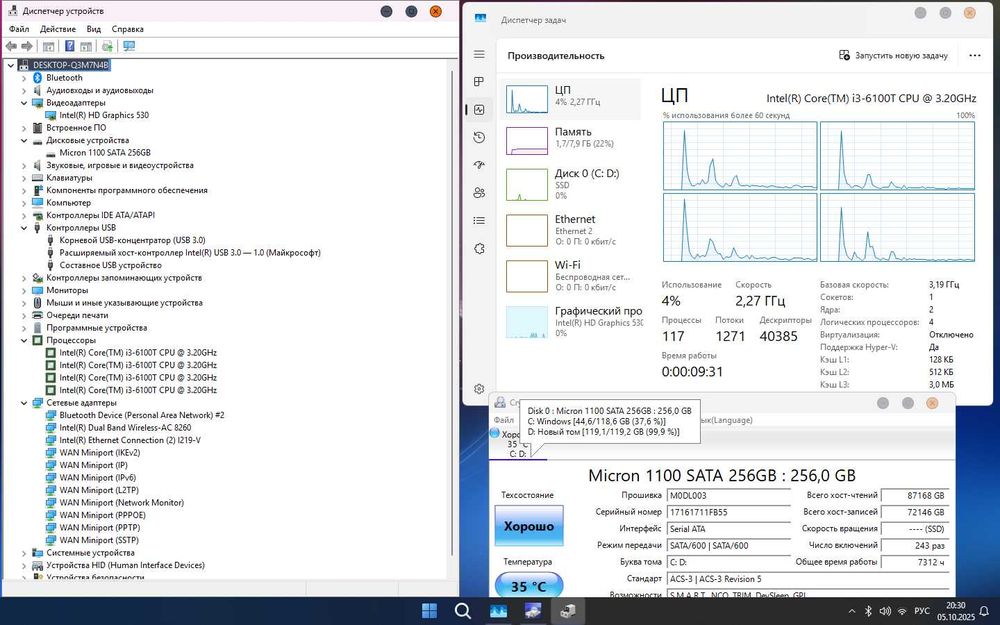Open App history icon in Task Manager sidebar
This screenshot has width=1000, height=625.
480,137
